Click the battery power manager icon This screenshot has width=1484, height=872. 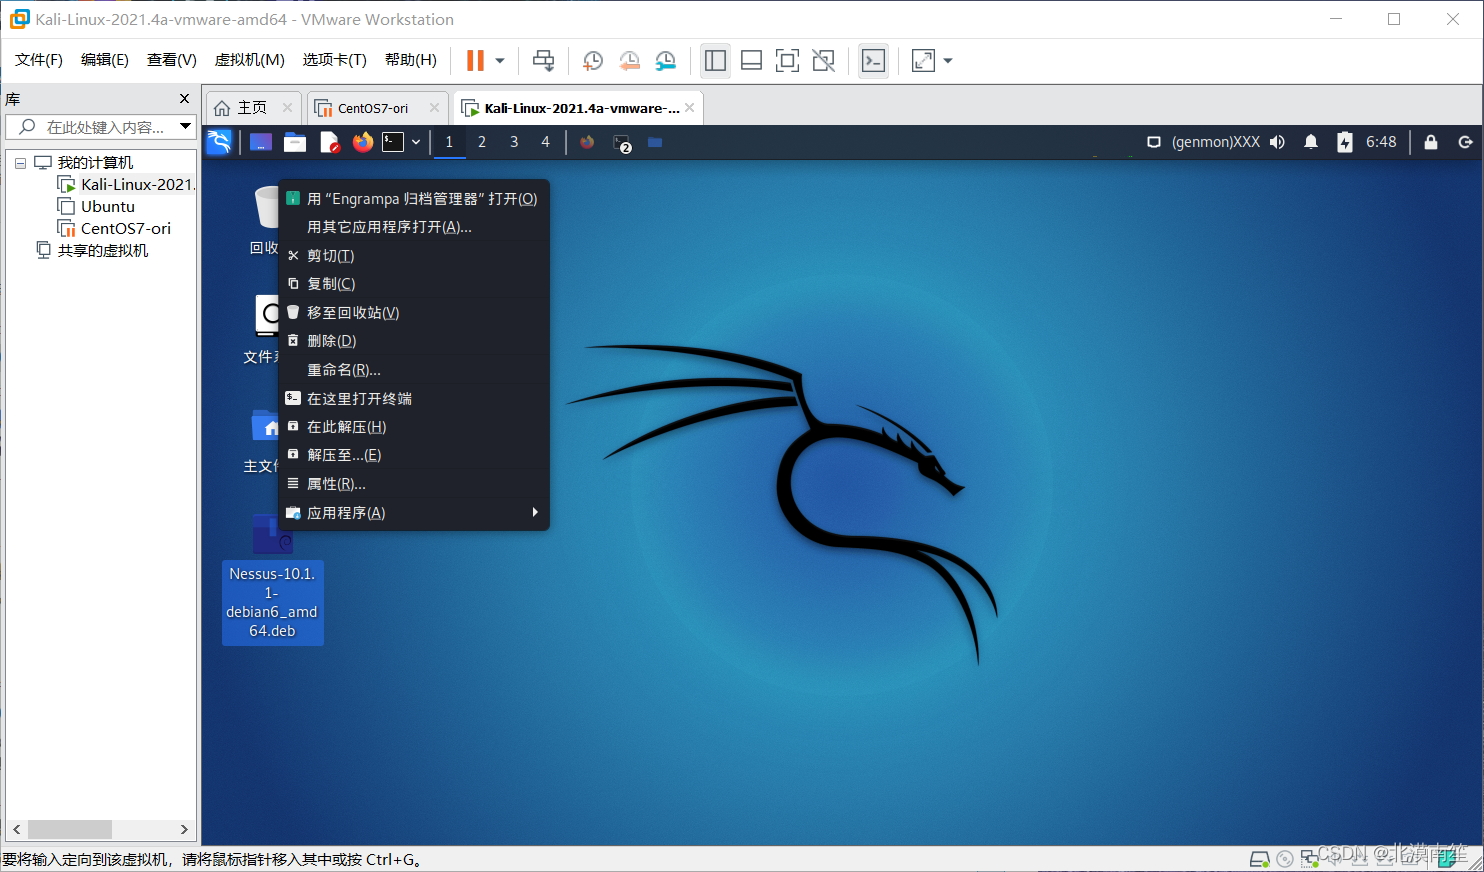[1345, 142]
